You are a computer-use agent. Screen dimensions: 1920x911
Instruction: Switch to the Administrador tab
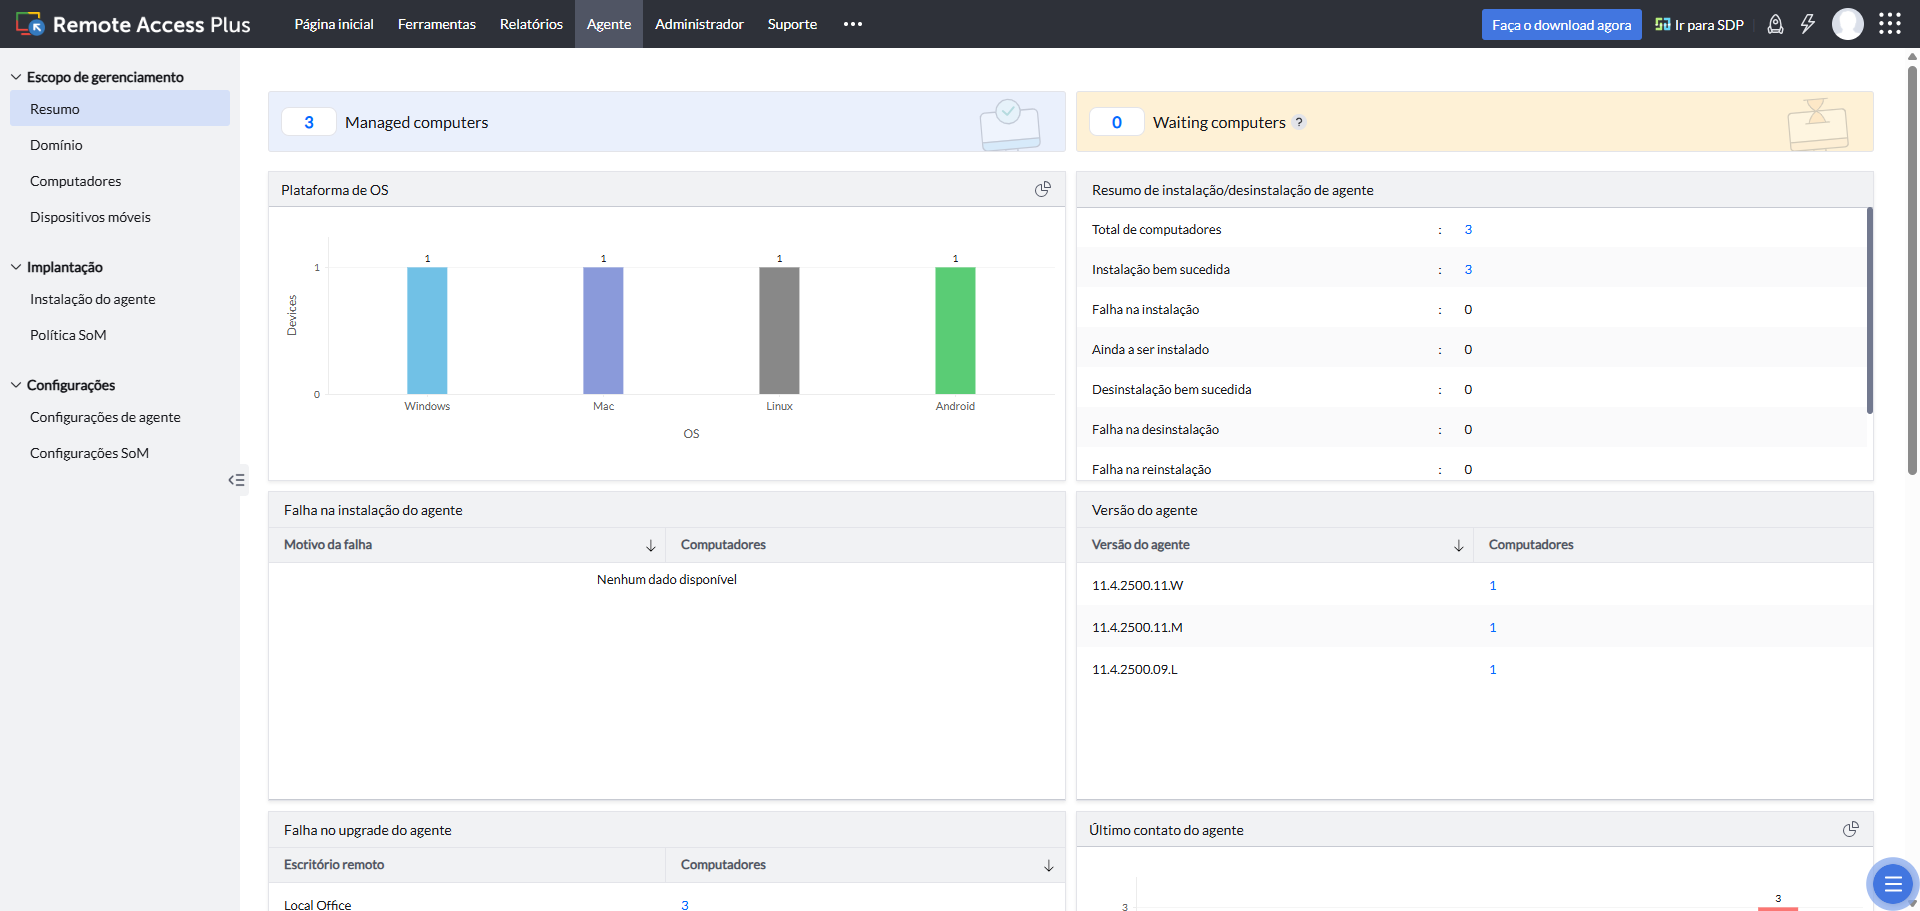699,24
